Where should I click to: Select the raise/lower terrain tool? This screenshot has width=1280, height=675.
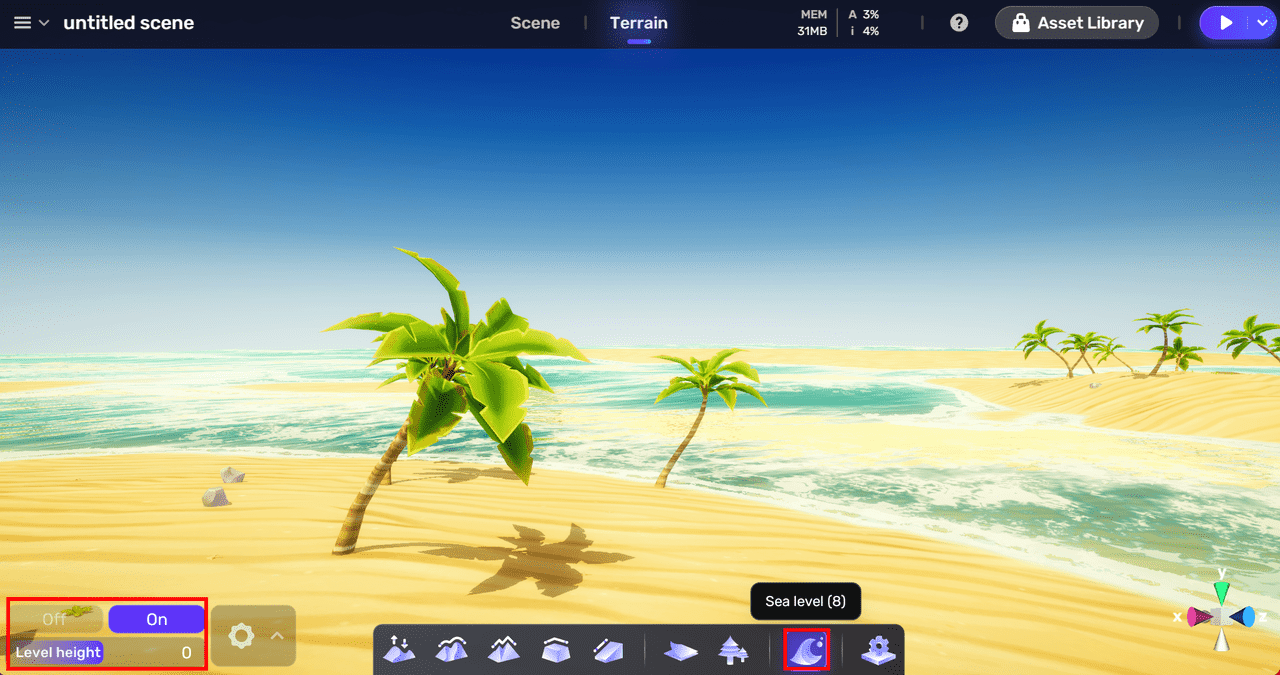pyautogui.click(x=400, y=650)
